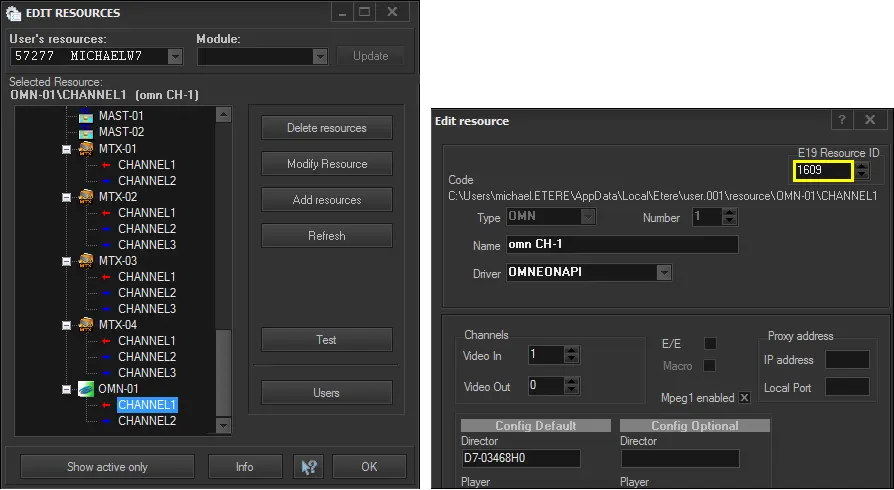Click the red arrow icon of MTX-02 CHANNEL1
Image resolution: width=894 pixels, height=490 pixels.
pos(105,213)
